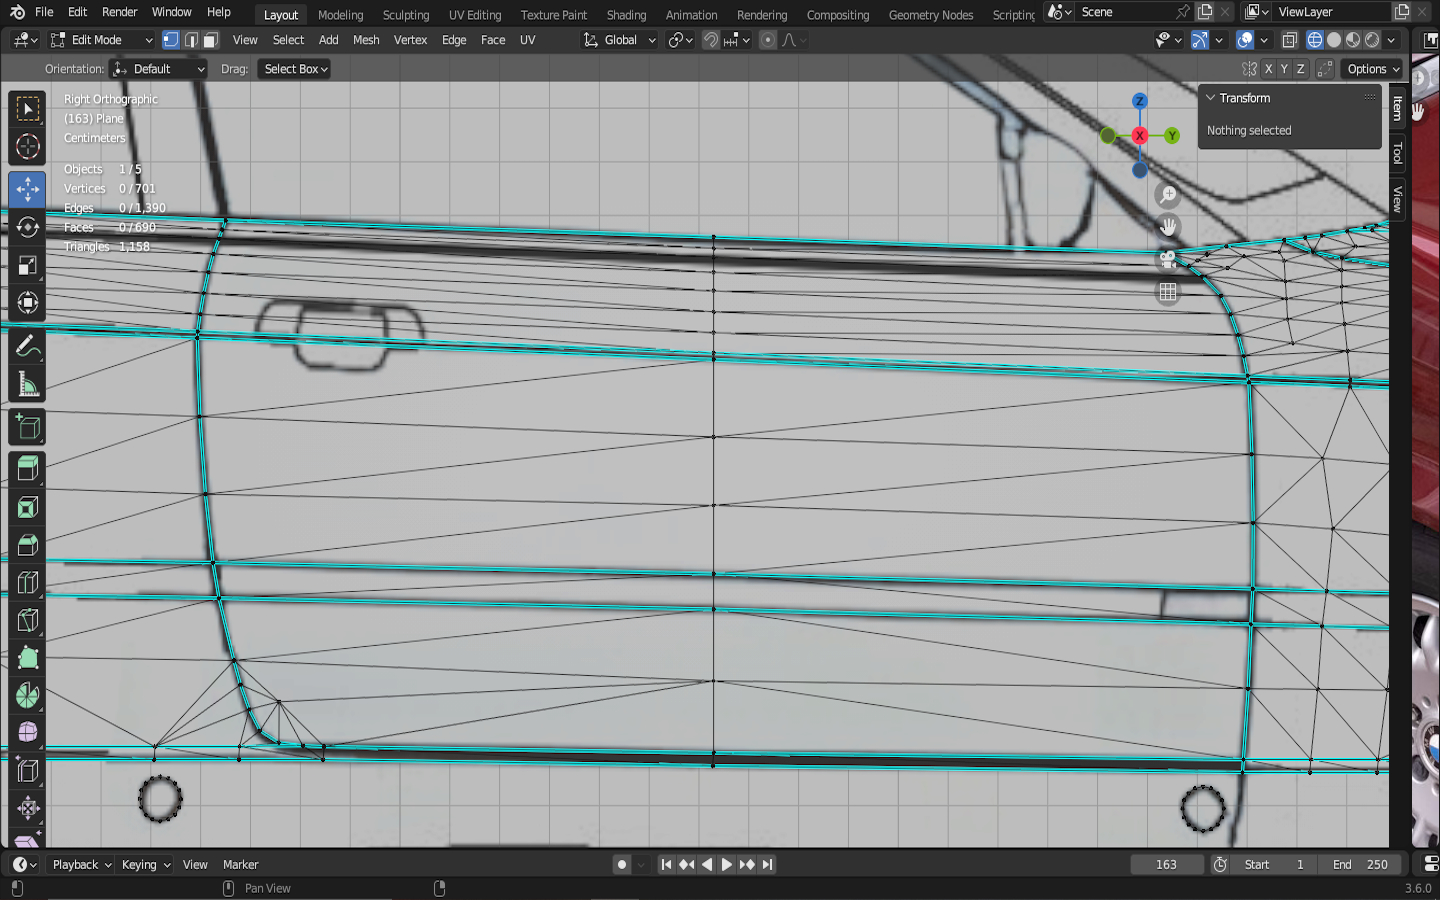This screenshot has width=1440, height=900.
Task: Choose the Annotate pencil tool
Action: click(x=28, y=346)
